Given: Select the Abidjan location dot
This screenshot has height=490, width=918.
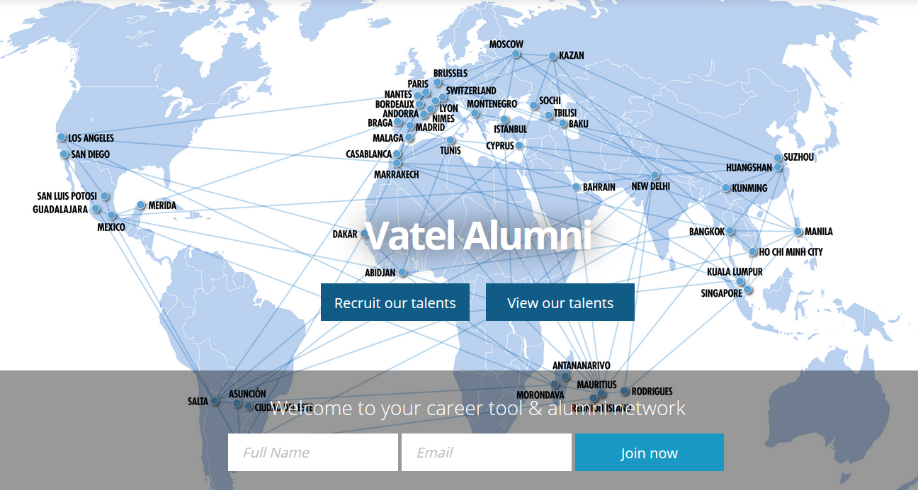Looking at the screenshot, I should coord(403,273).
